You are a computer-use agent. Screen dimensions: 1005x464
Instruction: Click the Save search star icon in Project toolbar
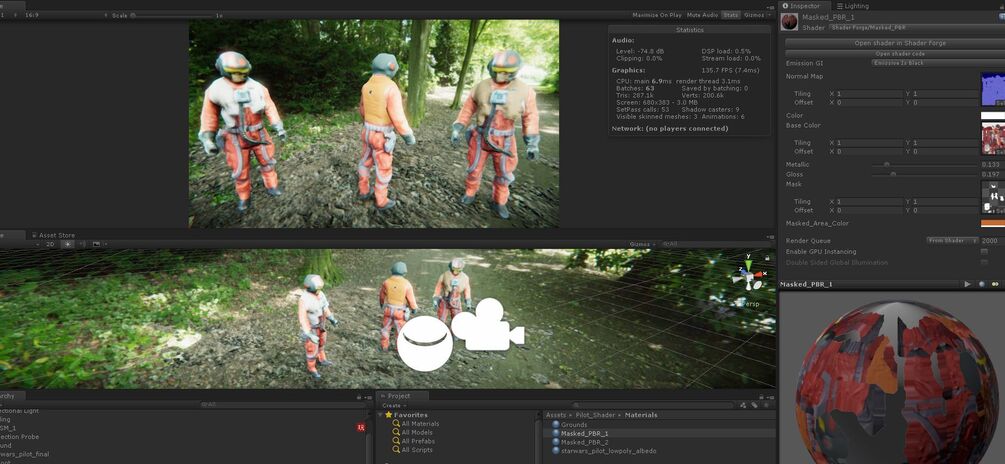point(766,405)
